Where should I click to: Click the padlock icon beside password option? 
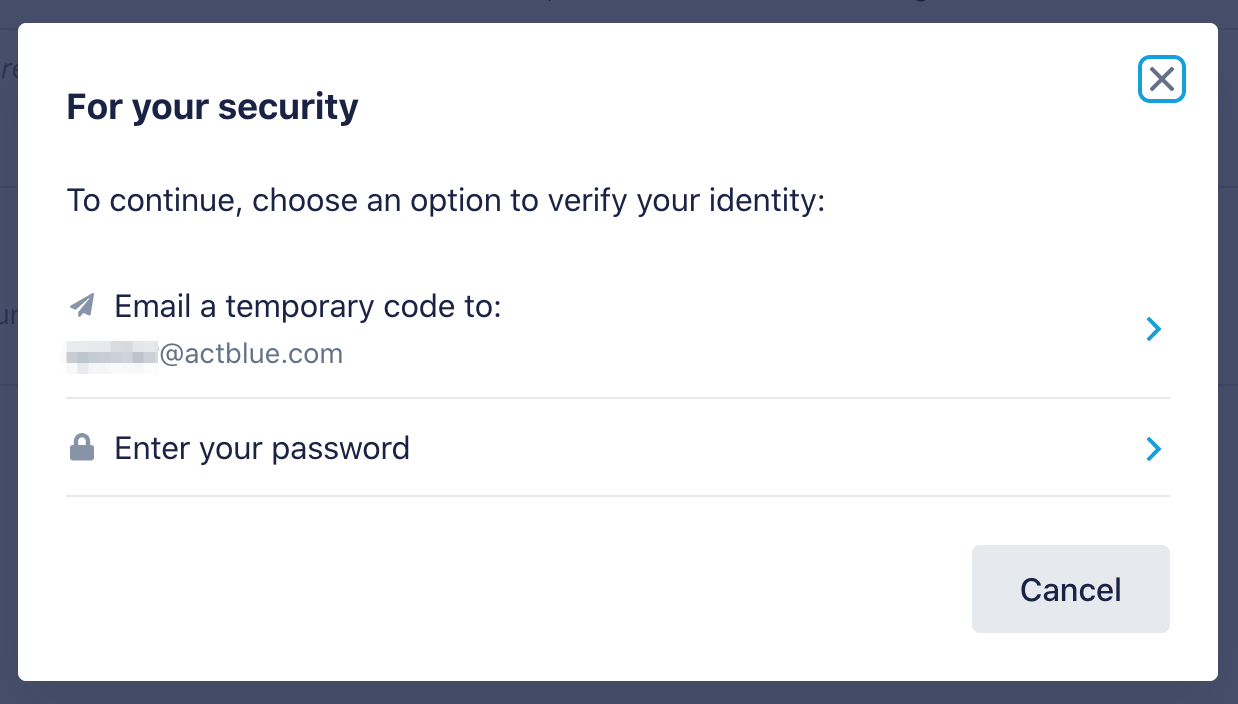click(82, 448)
